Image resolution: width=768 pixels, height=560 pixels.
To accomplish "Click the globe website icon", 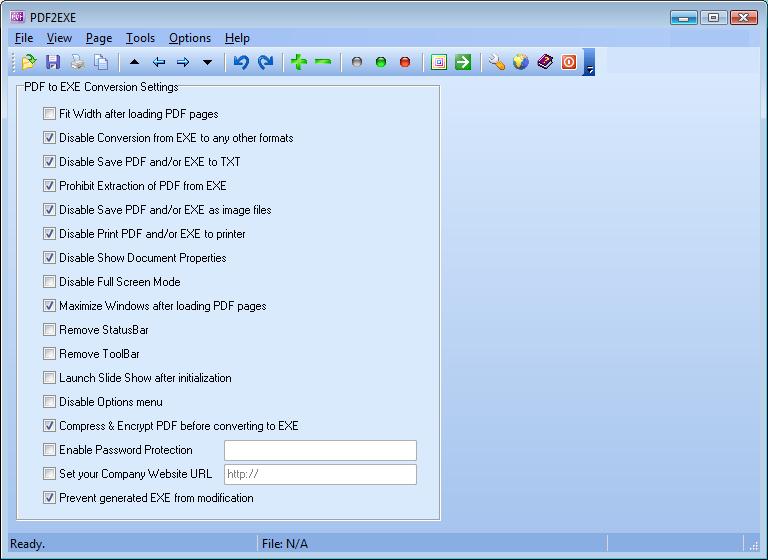I will (521, 62).
